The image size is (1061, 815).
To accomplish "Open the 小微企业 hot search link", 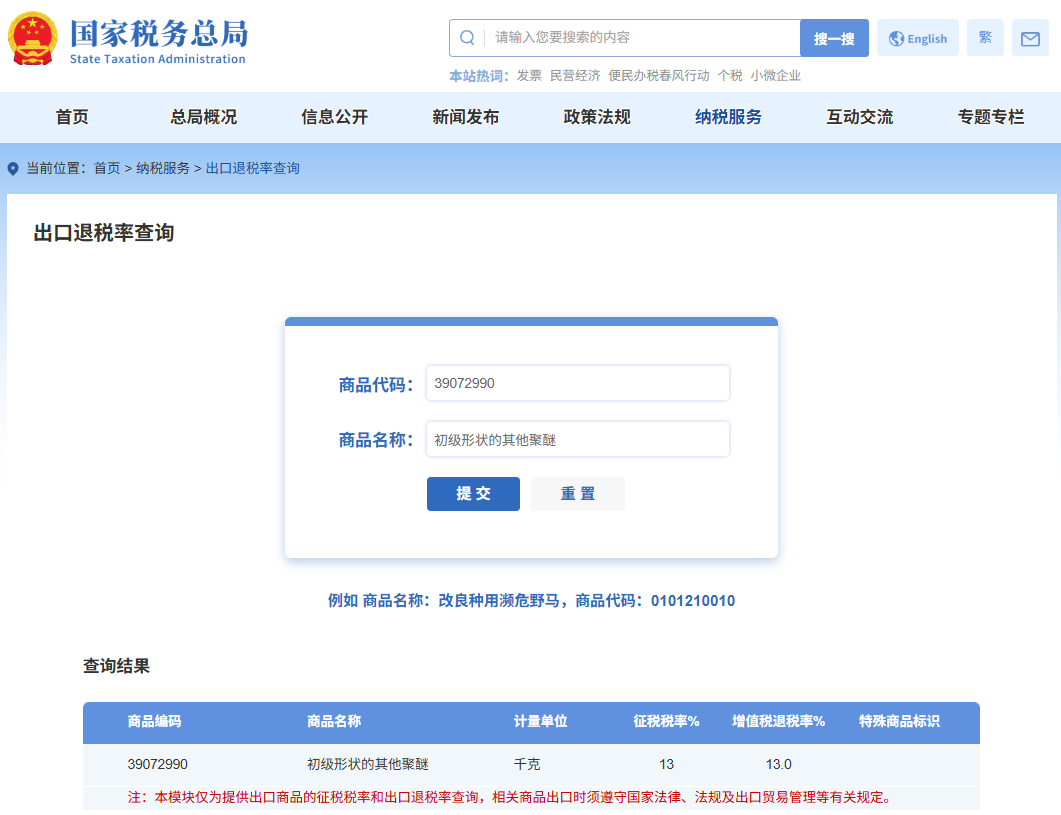I will [776, 76].
